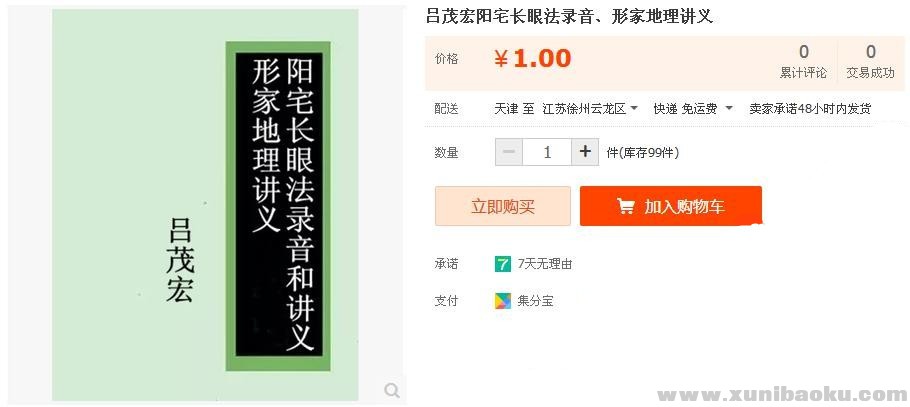Click the 立即购买 buy now button
The image size is (910, 407).
tap(503, 206)
